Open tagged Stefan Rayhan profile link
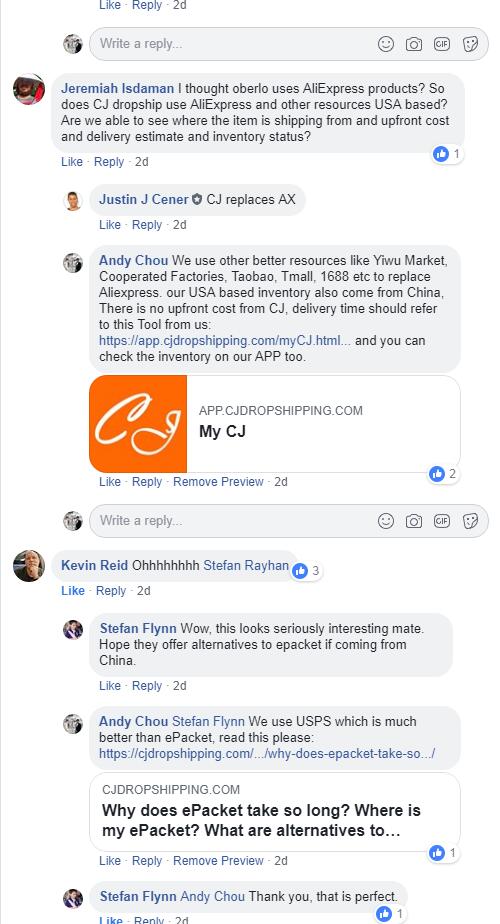 [246, 566]
